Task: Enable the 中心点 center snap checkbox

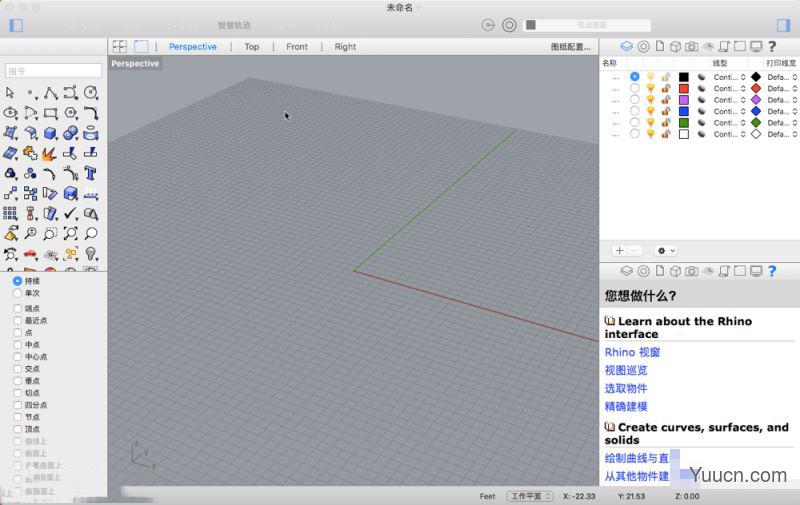Action: 17,357
